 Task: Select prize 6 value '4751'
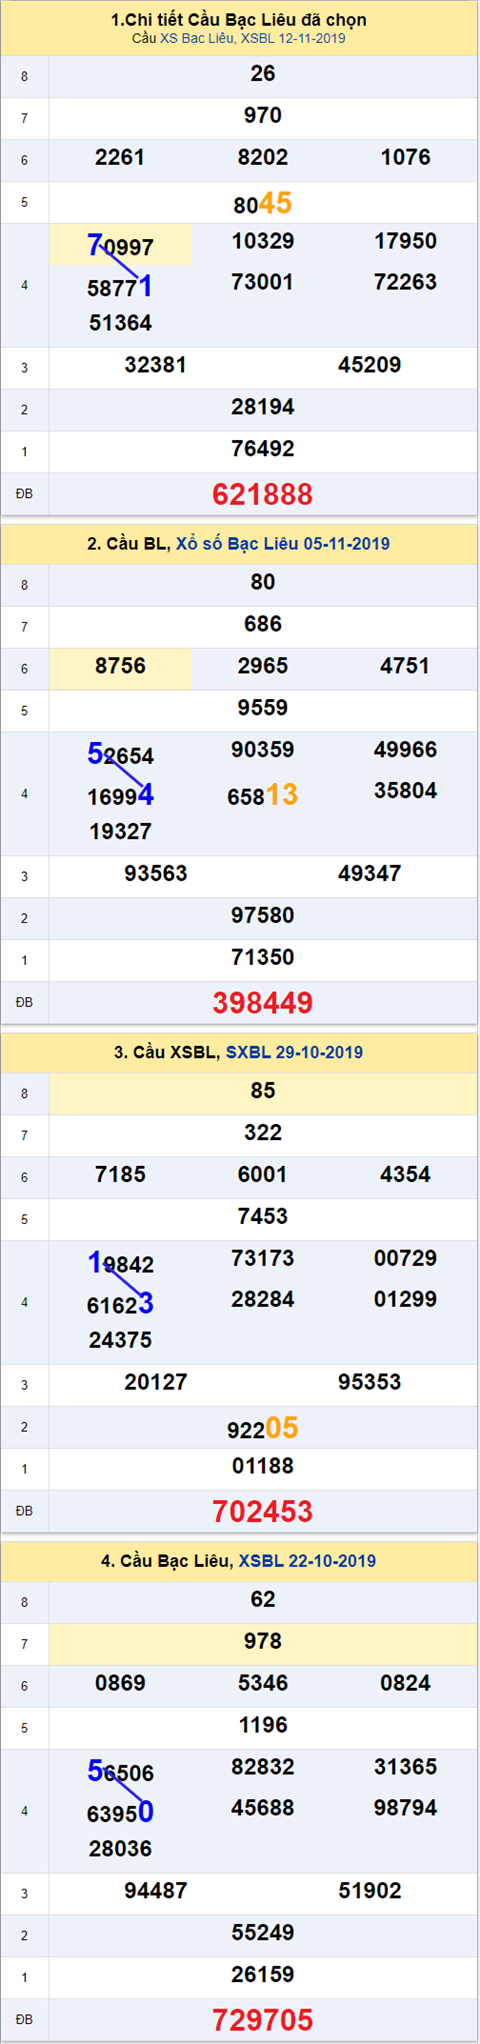(405, 666)
